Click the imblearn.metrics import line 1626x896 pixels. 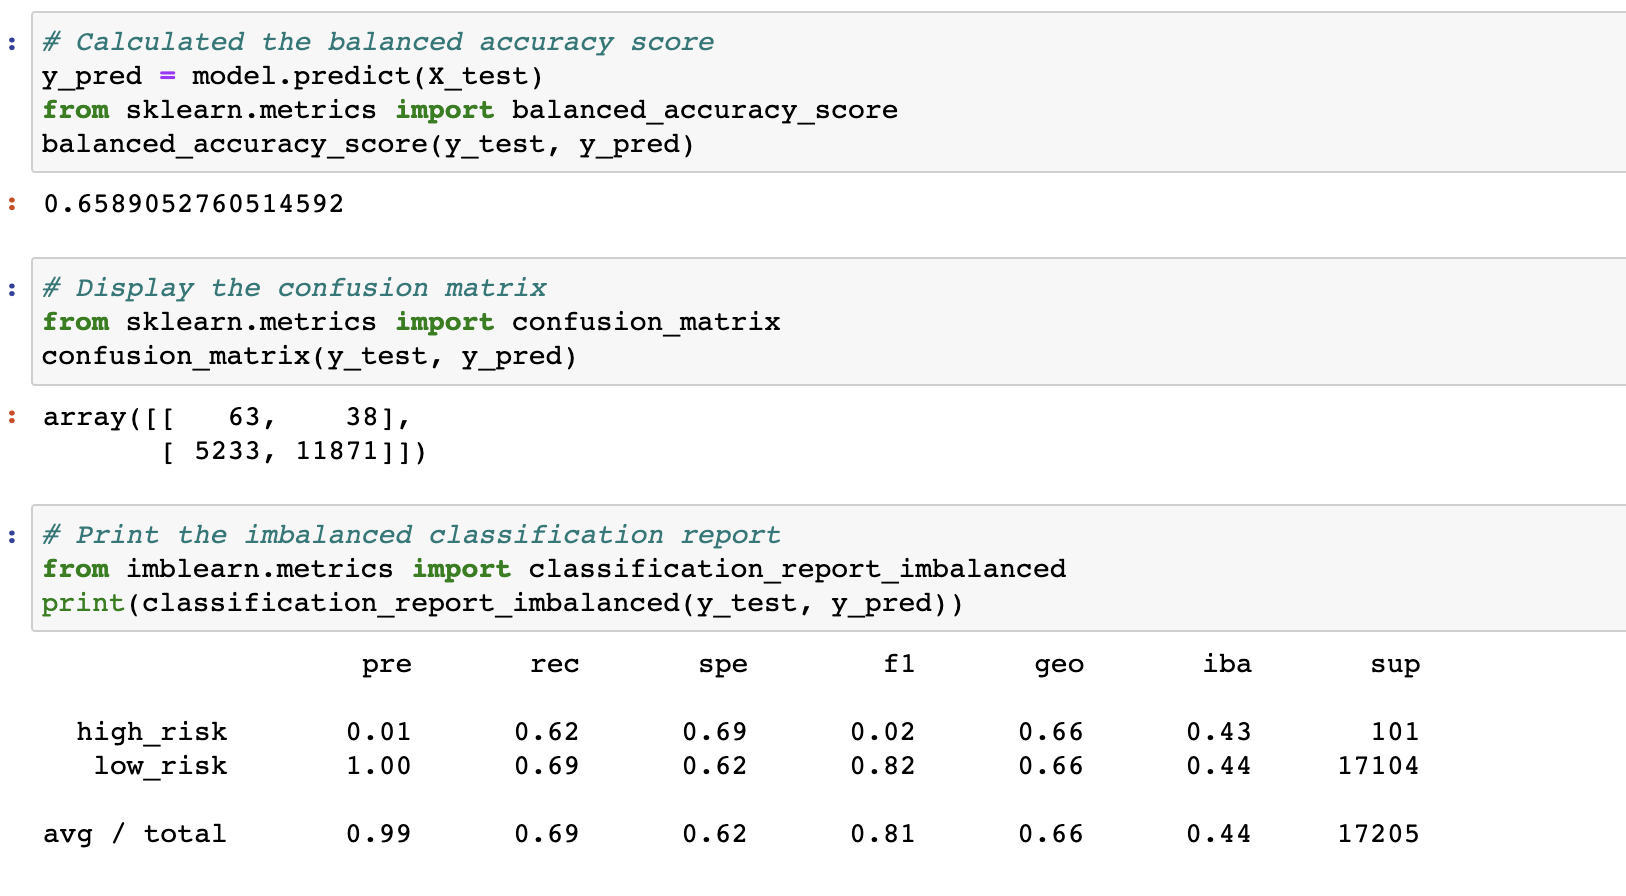pos(554,569)
